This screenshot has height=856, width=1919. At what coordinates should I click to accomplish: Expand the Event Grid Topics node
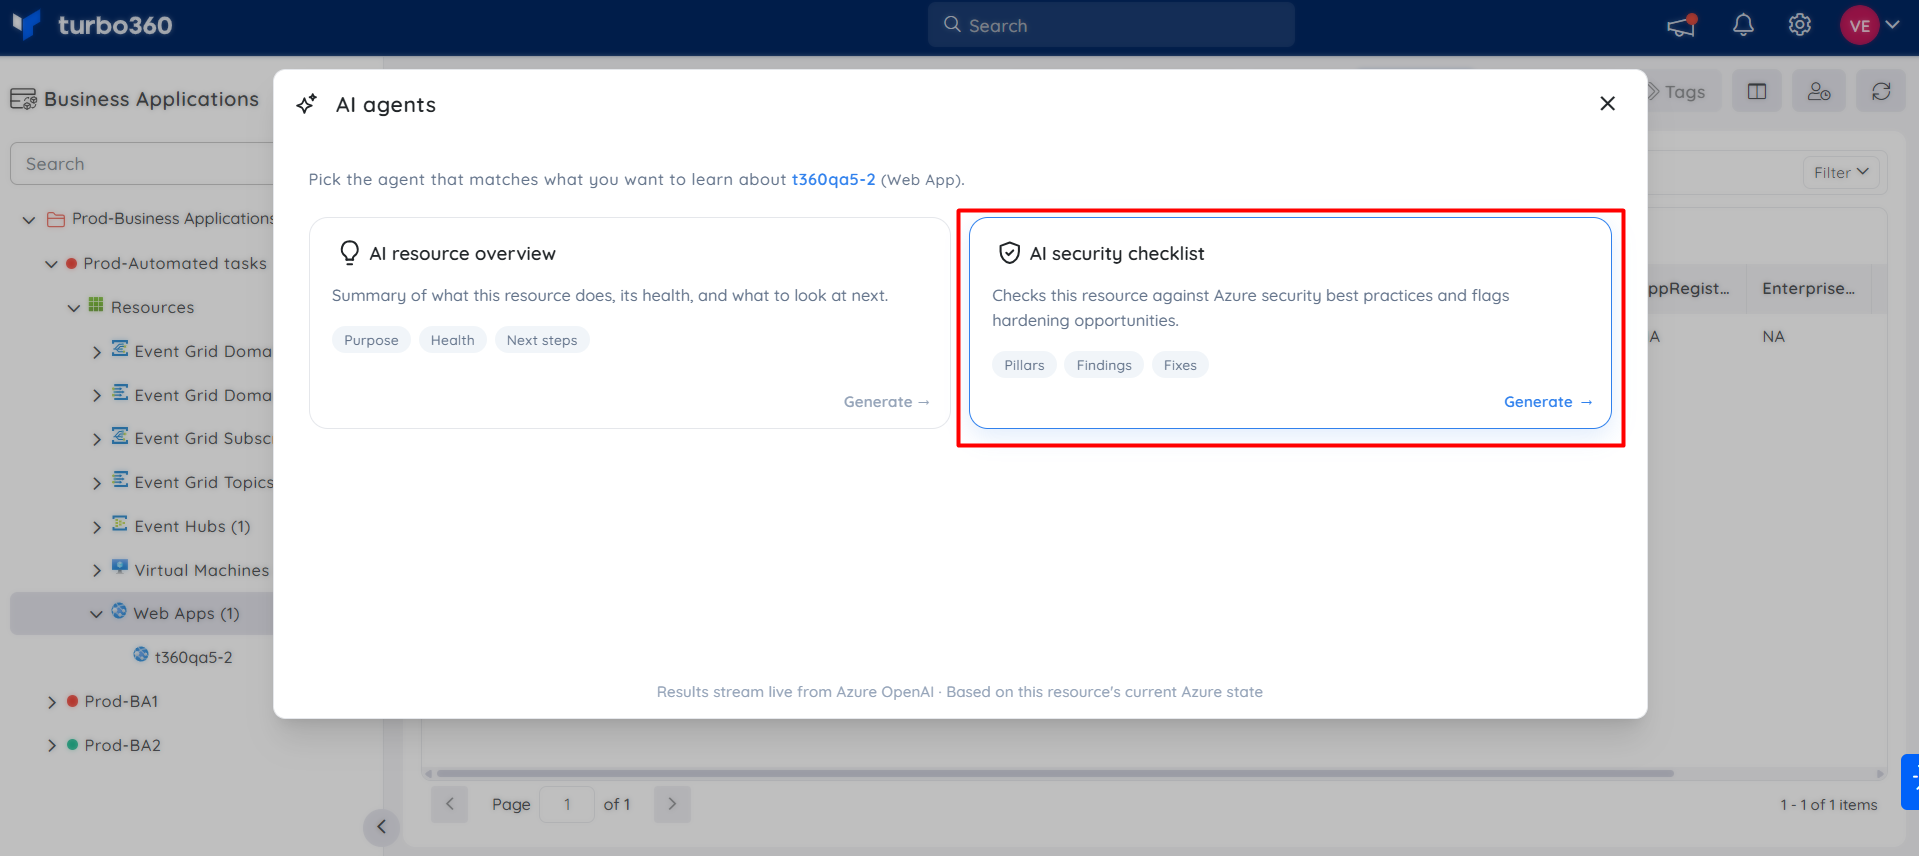97,483
